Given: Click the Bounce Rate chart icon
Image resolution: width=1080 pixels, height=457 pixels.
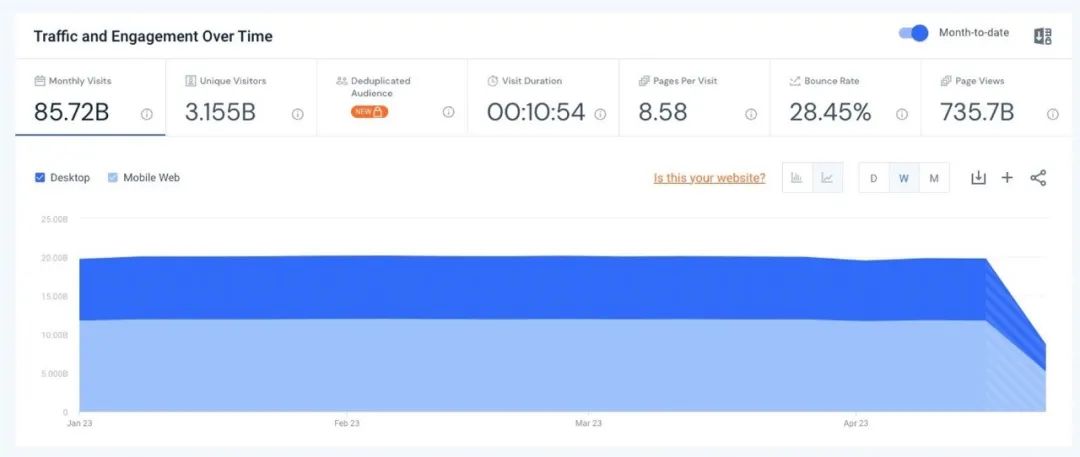Looking at the screenshot, I should coord(795,81).
